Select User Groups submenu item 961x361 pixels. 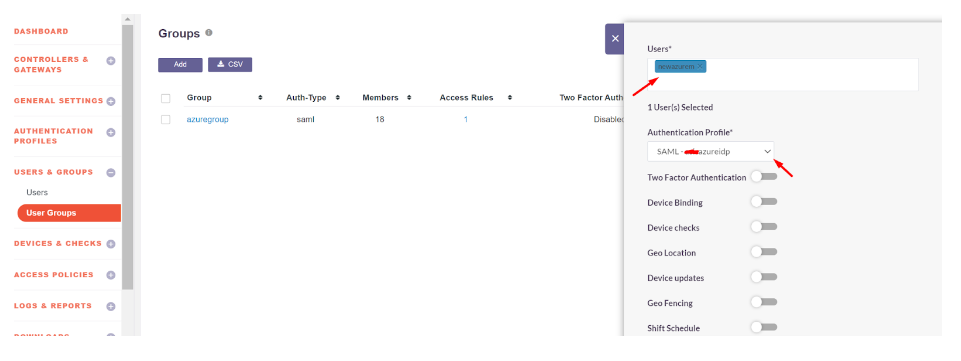pyautogui.click(x=69, y=213)
